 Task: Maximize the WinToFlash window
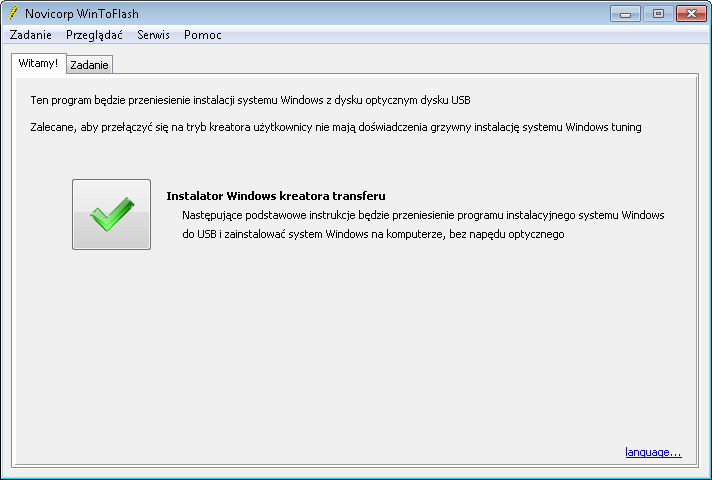coord(658,14)
